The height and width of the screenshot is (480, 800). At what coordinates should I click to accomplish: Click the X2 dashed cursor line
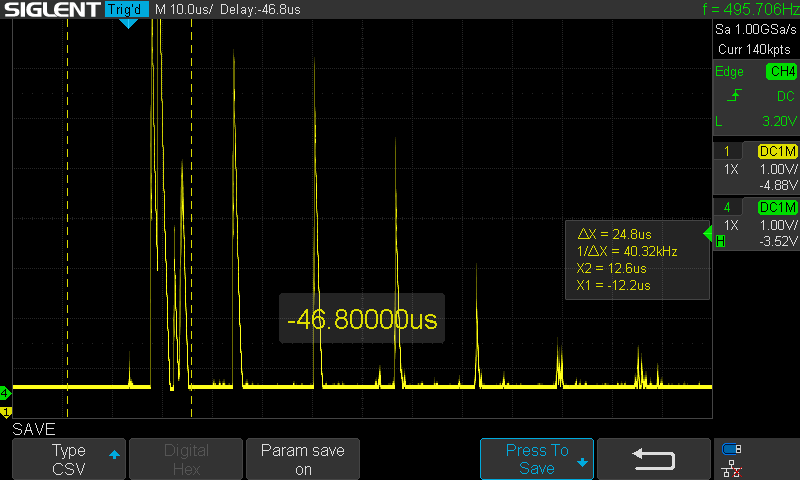[x=191, y=218]
